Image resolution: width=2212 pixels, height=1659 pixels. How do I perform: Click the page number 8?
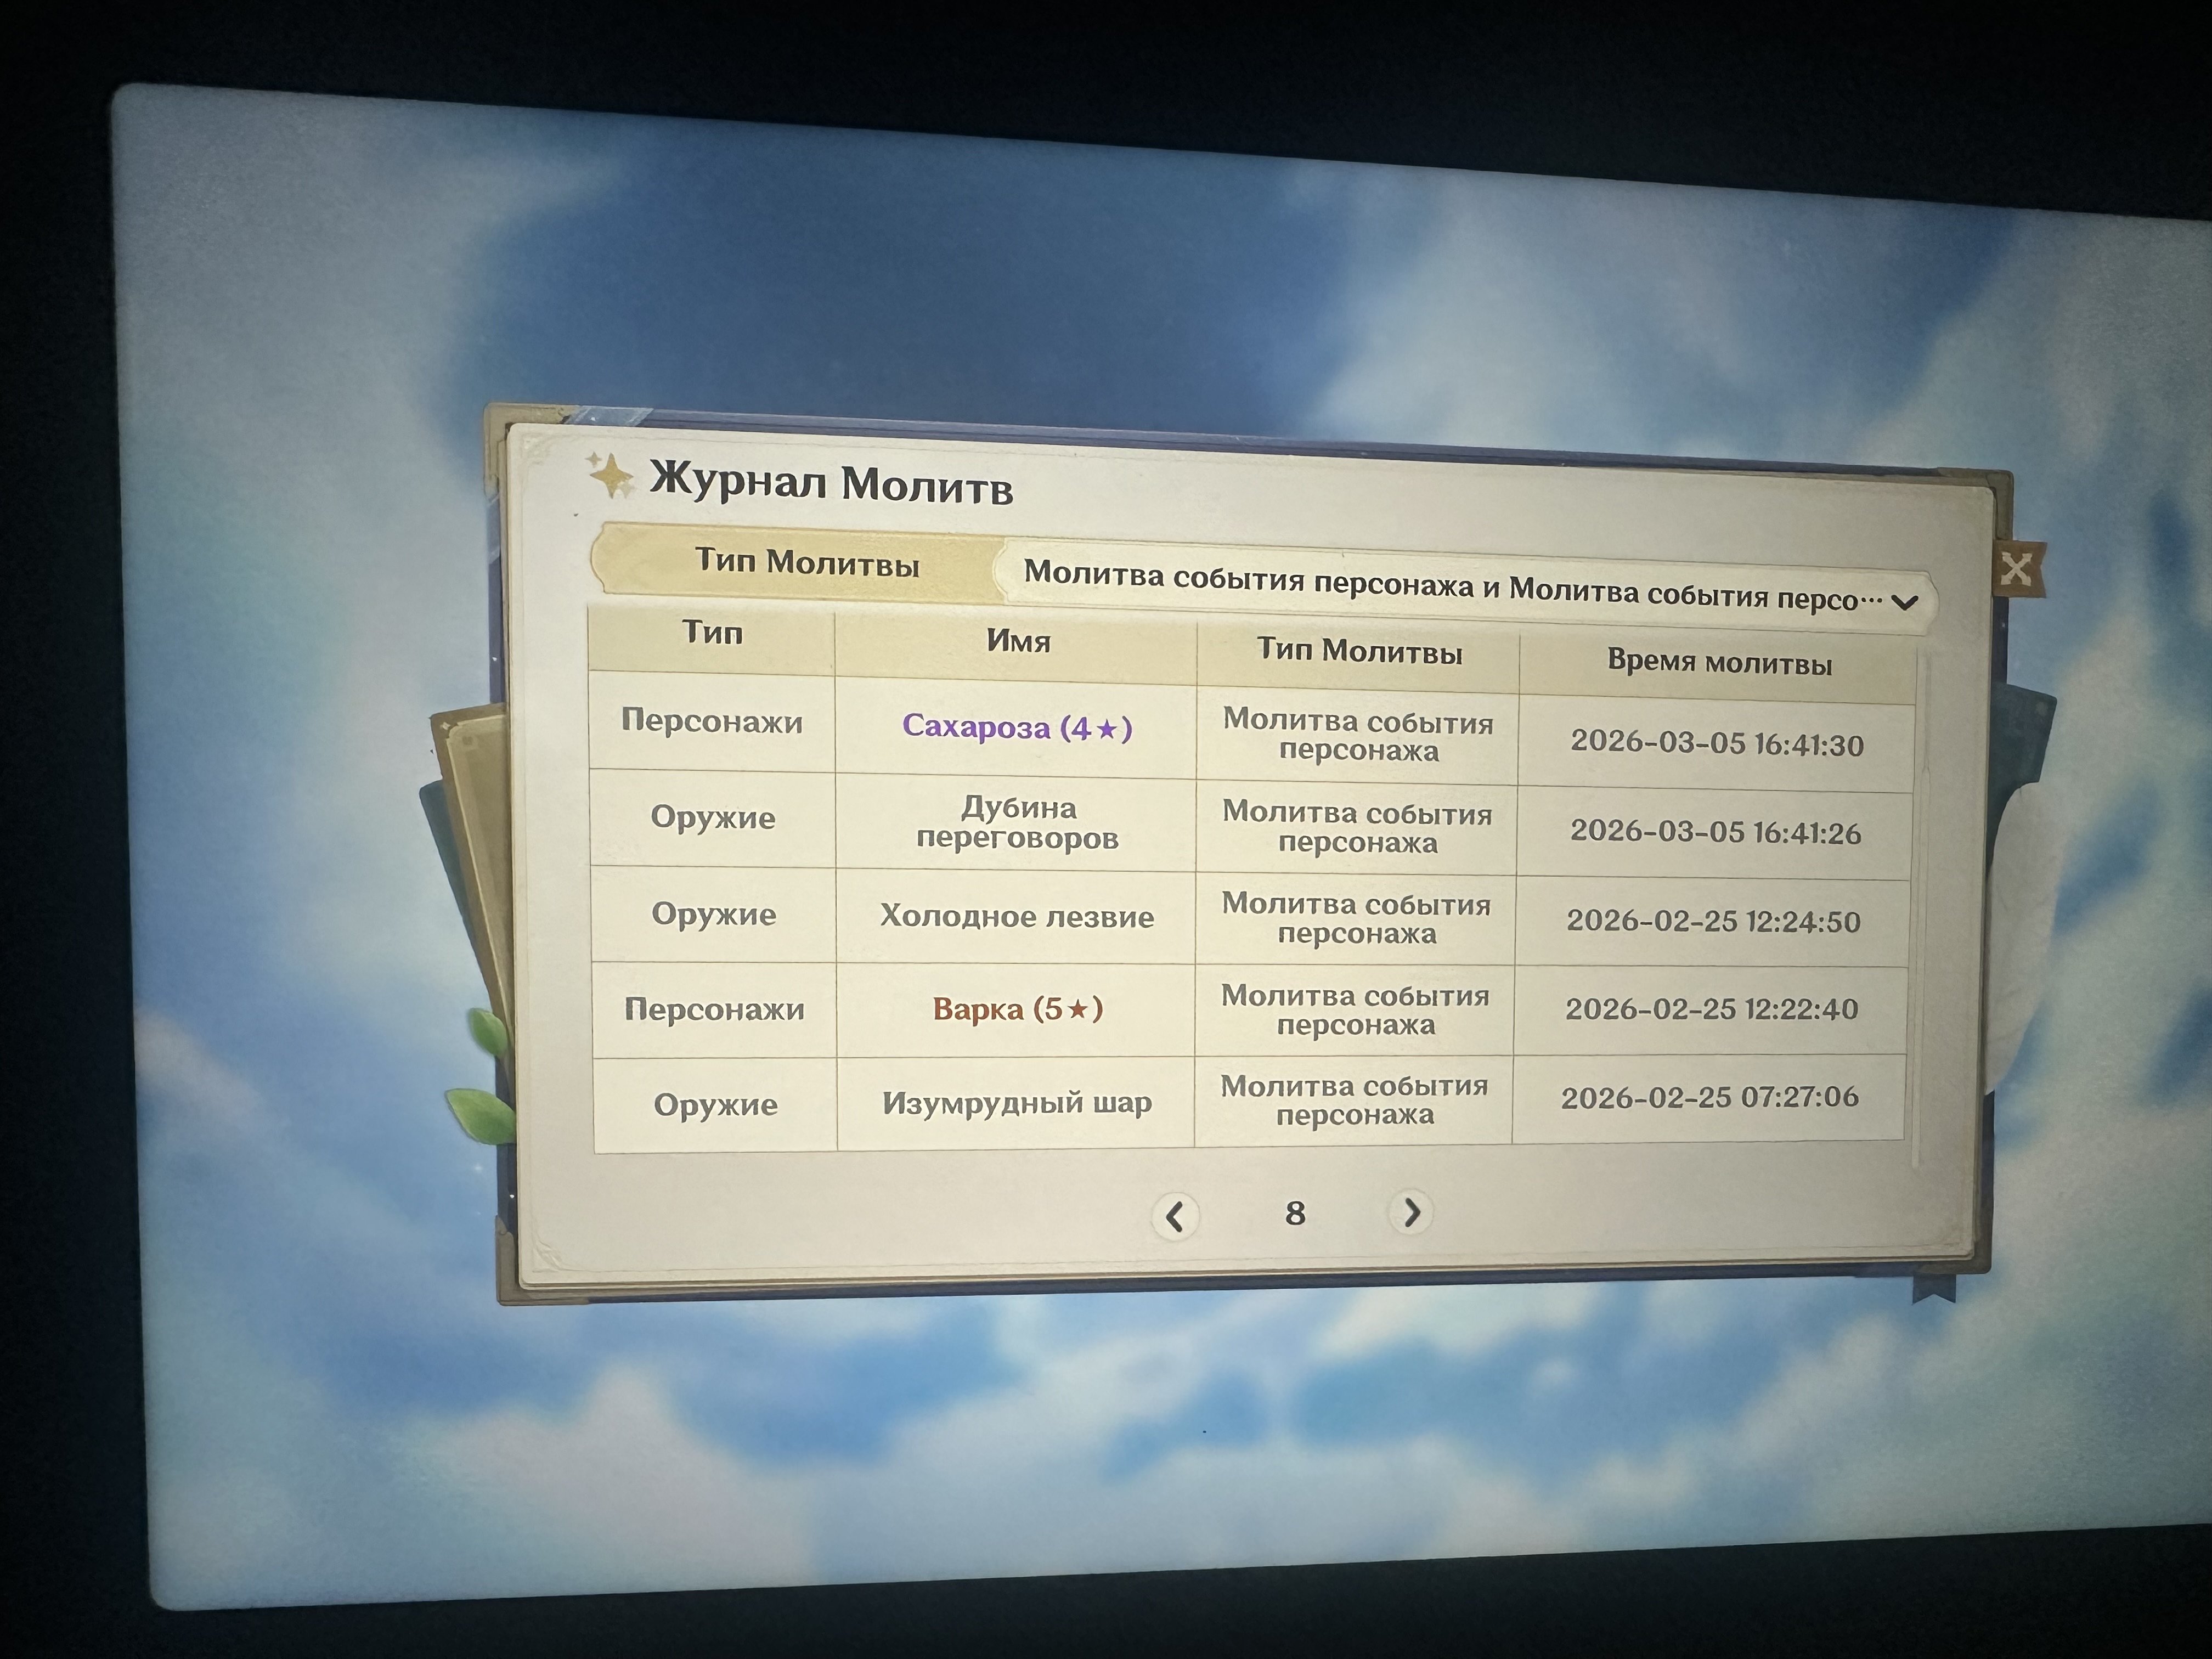tap(1295, 1213)
